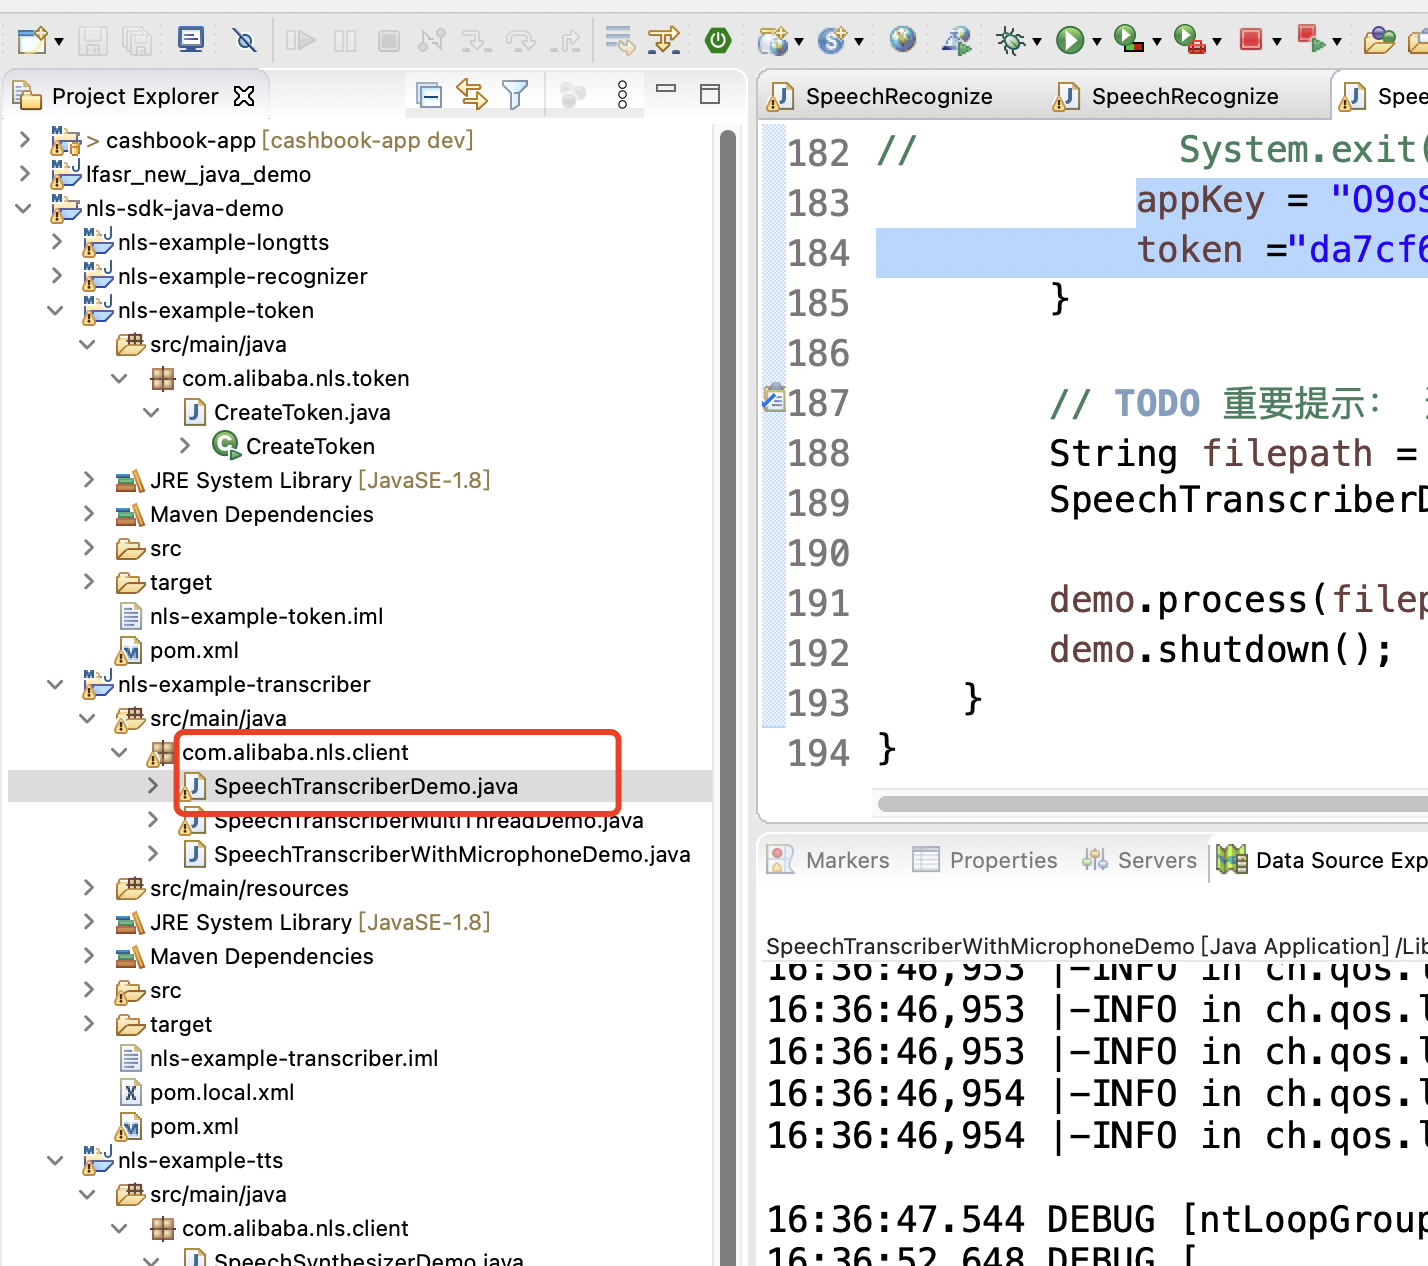Click the disabled Save toolbar icon
The image size is (1428, 1266).
[93, 40]
